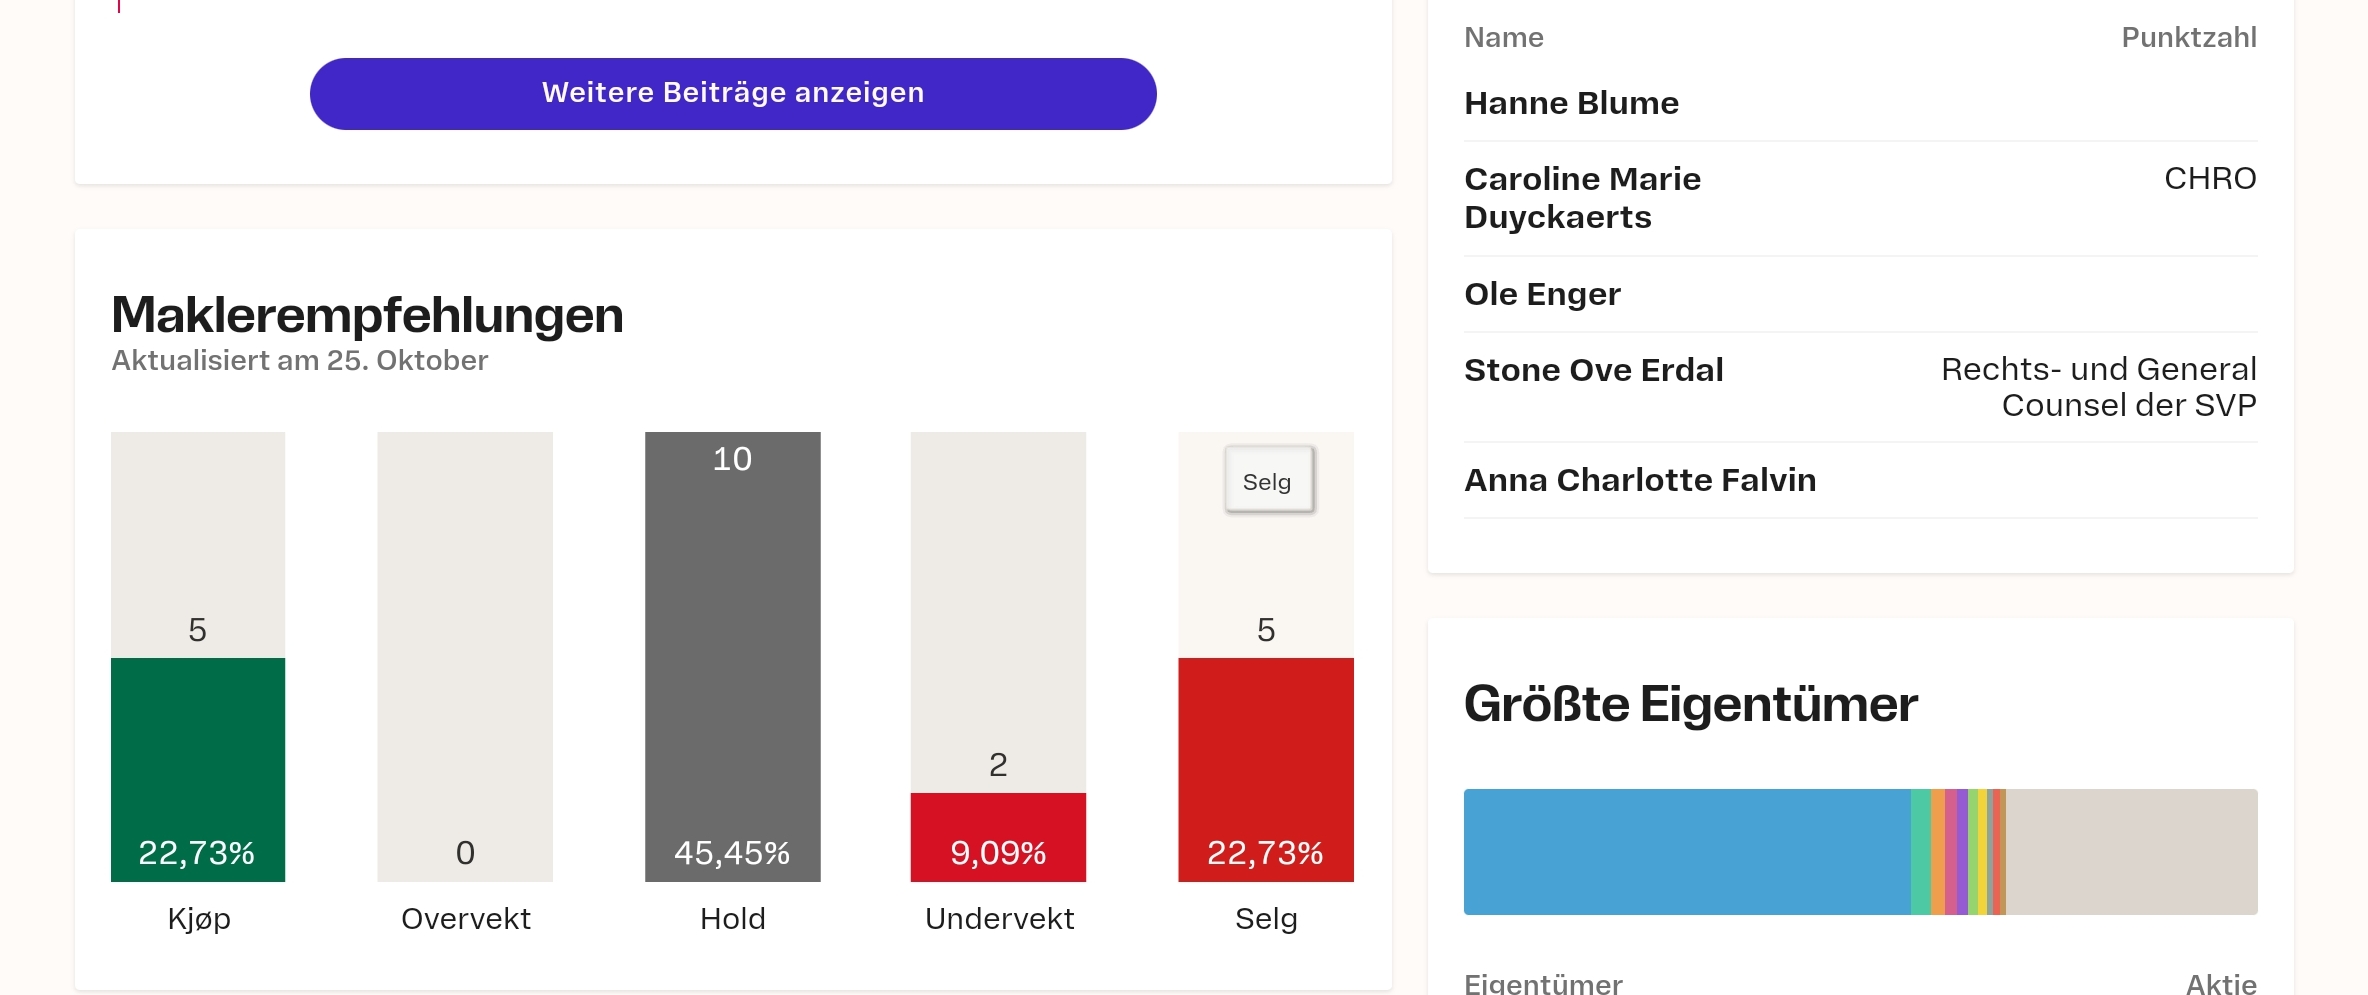This screenshot has height=995, width=2368.
Task: Click the Aktie column label
Action: pos(2225,984)
